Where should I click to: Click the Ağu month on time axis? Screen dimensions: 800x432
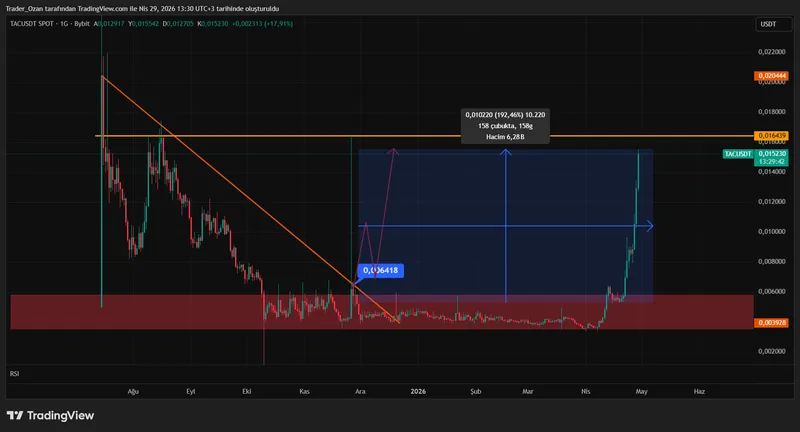pyautogui.click(x=133, y=392)
